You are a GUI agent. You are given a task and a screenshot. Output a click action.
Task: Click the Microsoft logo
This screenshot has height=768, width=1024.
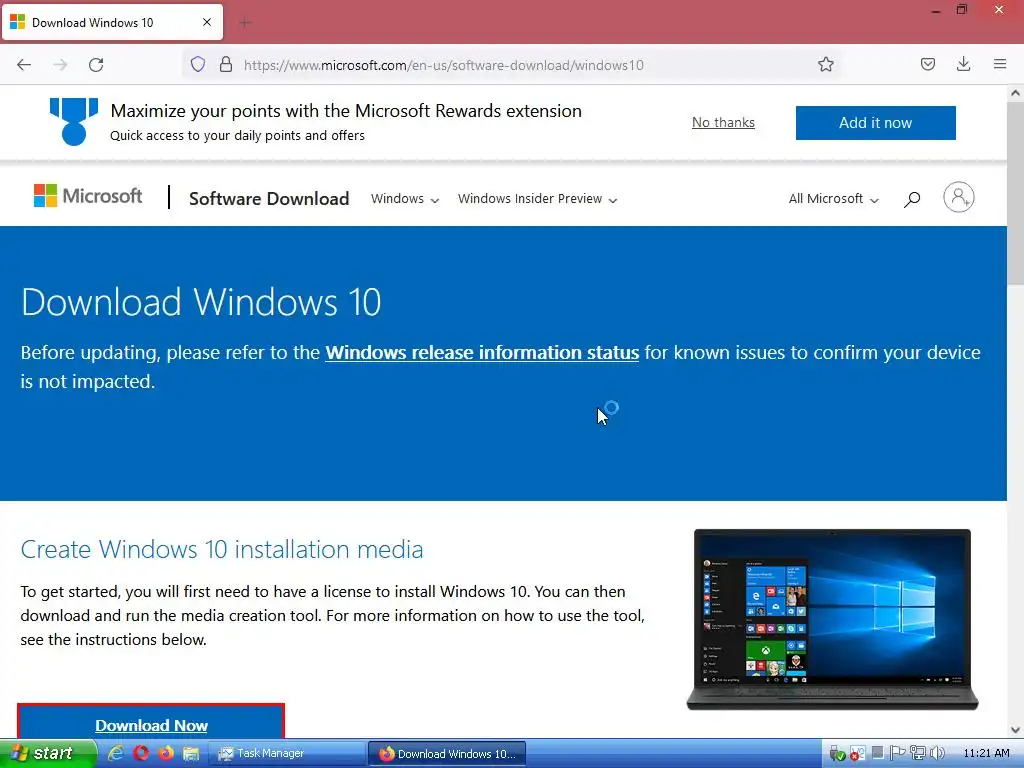[88, 196]
